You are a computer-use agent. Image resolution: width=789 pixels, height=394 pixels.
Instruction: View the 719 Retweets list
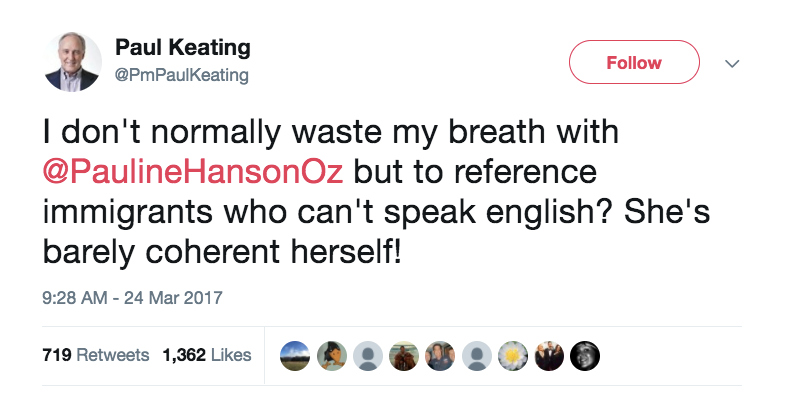coord(96,355)
